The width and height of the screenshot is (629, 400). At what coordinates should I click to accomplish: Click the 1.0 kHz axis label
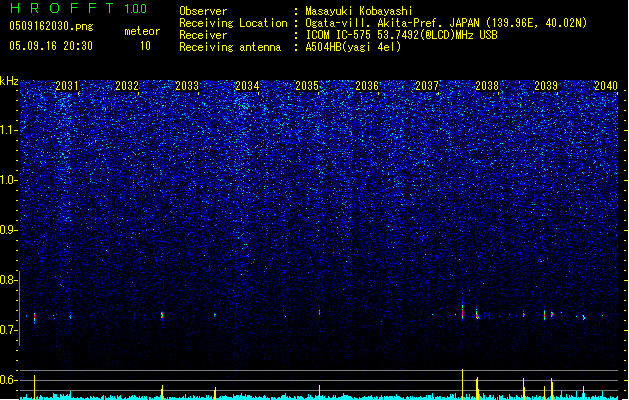(9, 180)
